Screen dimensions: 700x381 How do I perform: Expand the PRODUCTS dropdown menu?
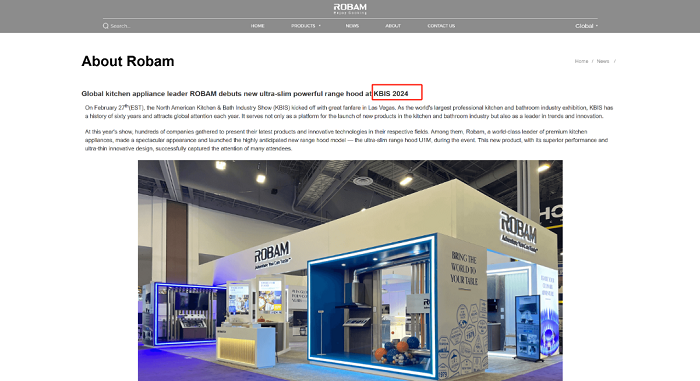point(305,26)
